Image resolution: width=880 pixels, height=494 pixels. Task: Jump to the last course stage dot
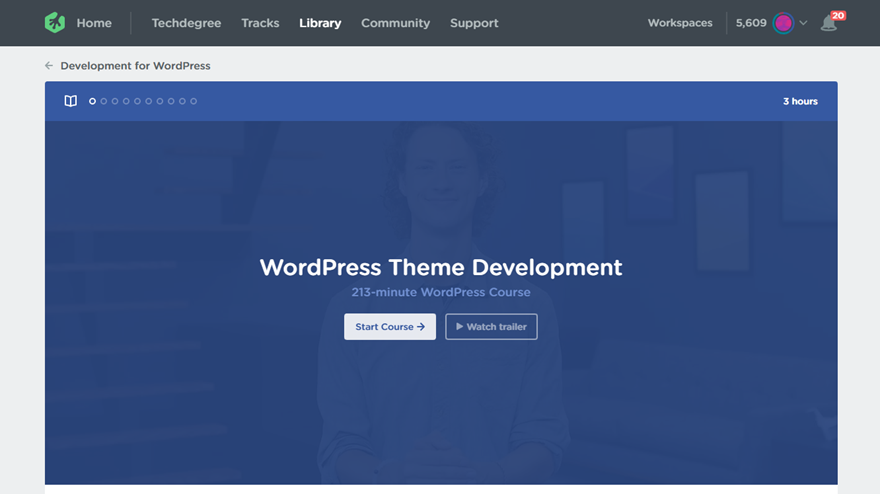pos(194,101)
